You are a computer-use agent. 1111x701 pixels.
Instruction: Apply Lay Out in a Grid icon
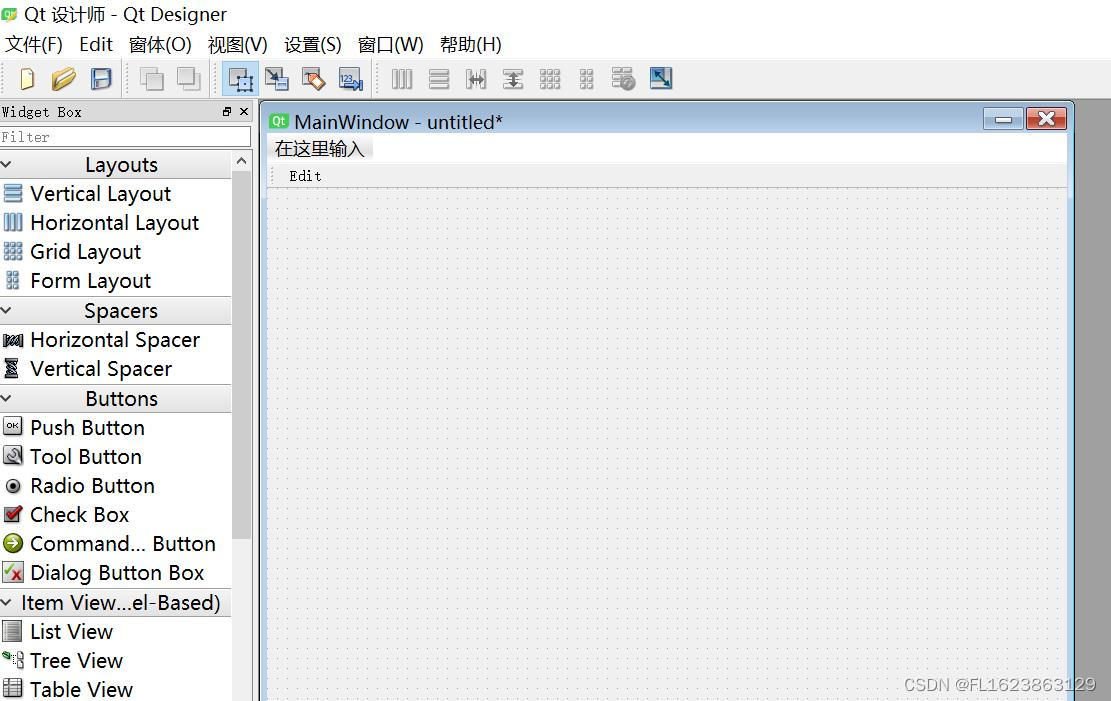[x=550, y=79]
